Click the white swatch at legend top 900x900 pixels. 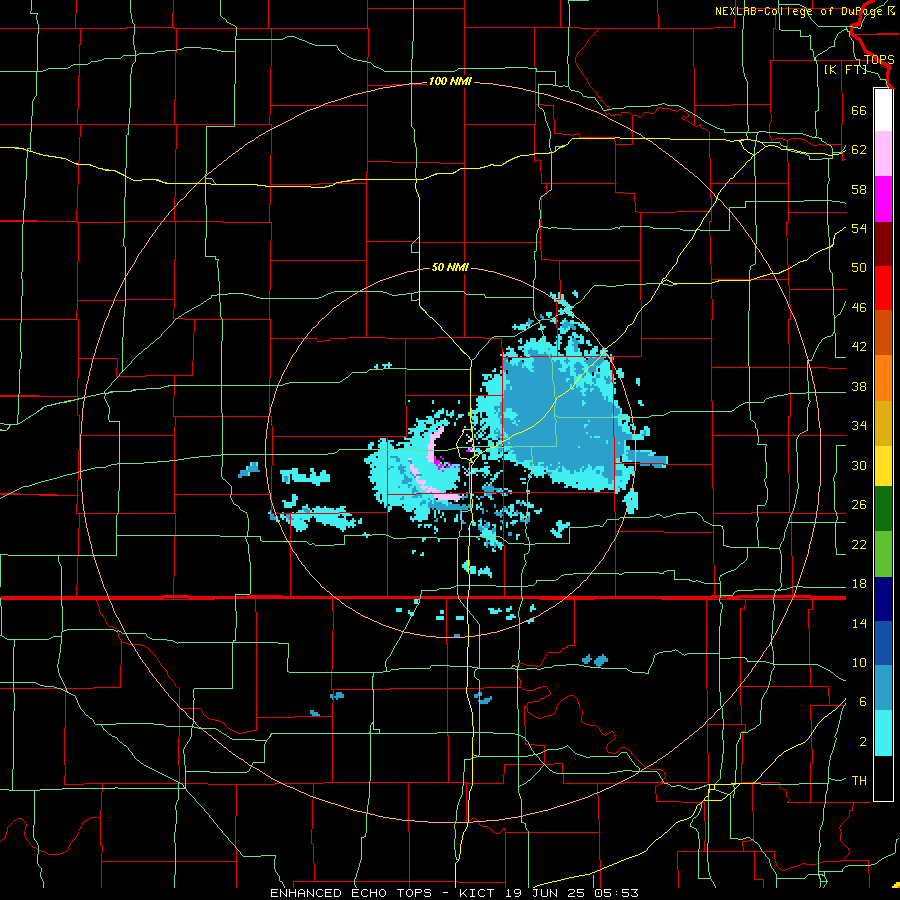(883, 110)
